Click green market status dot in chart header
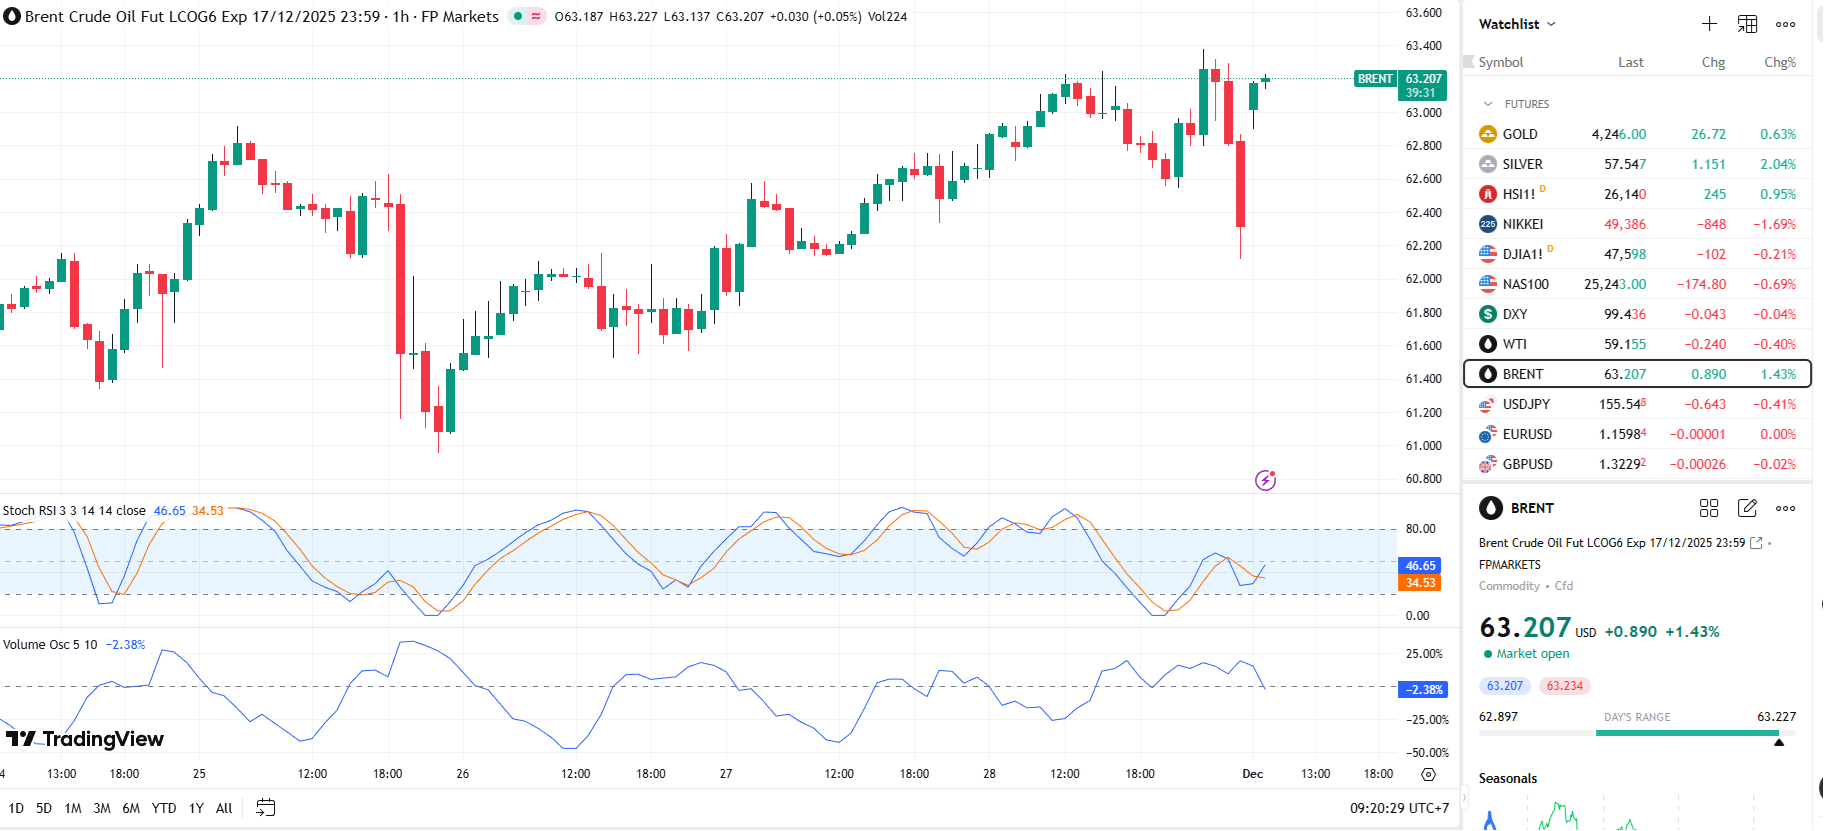This screenshot has height=831, width=1825. click(x=517, y=16)
